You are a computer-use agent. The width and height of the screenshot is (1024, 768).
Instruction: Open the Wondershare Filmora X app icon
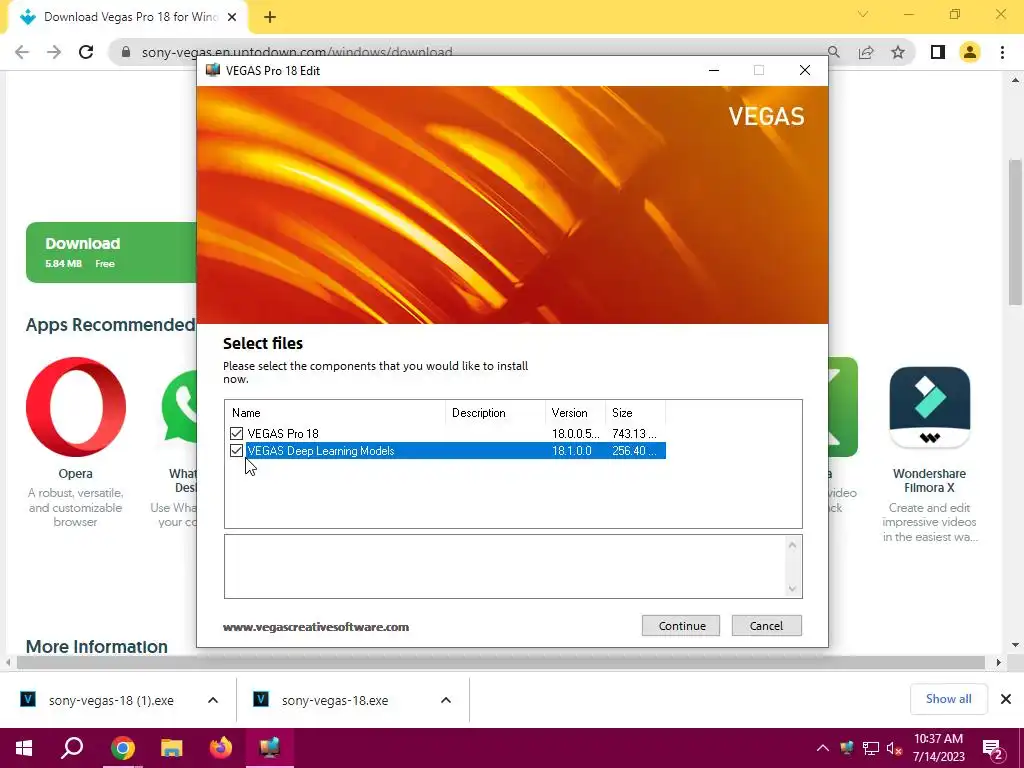coord(929,407)
